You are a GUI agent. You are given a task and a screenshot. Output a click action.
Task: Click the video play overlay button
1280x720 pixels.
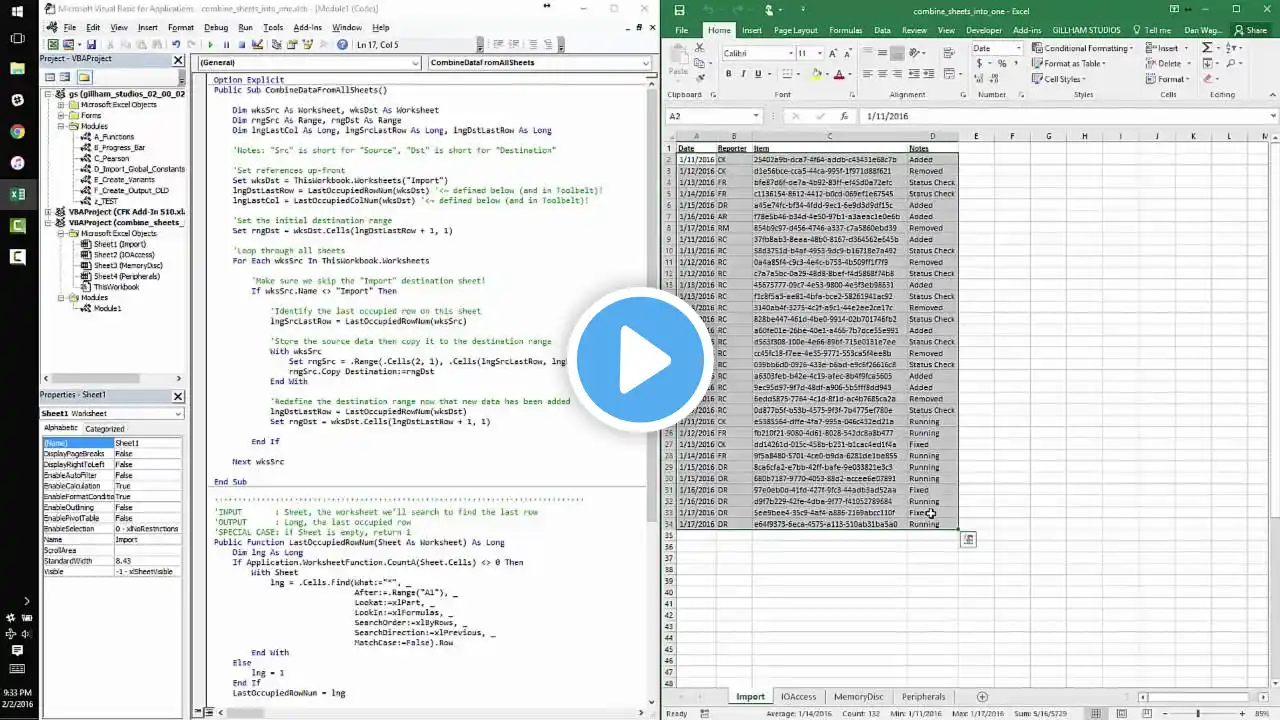640,360
